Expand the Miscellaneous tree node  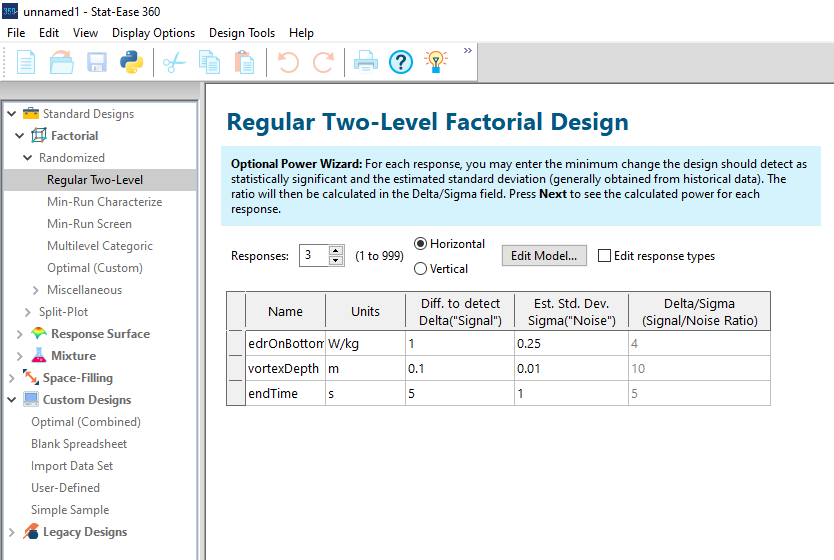36,290
